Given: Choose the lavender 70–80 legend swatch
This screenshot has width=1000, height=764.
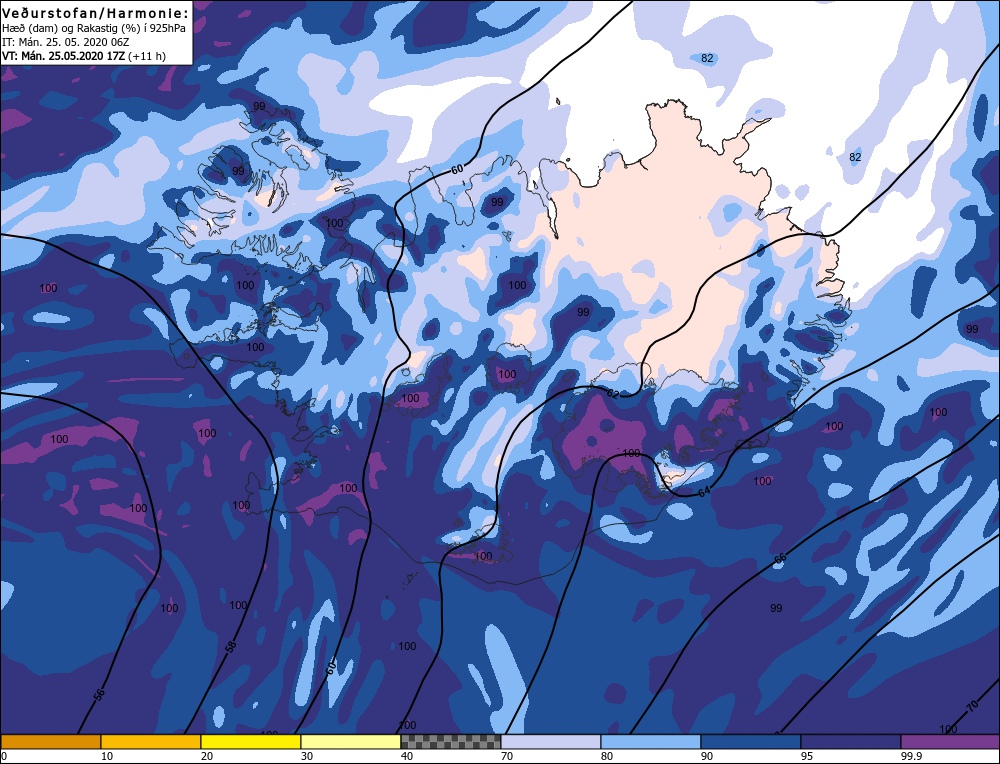Looking at the screenshot, I should (551, 742).
